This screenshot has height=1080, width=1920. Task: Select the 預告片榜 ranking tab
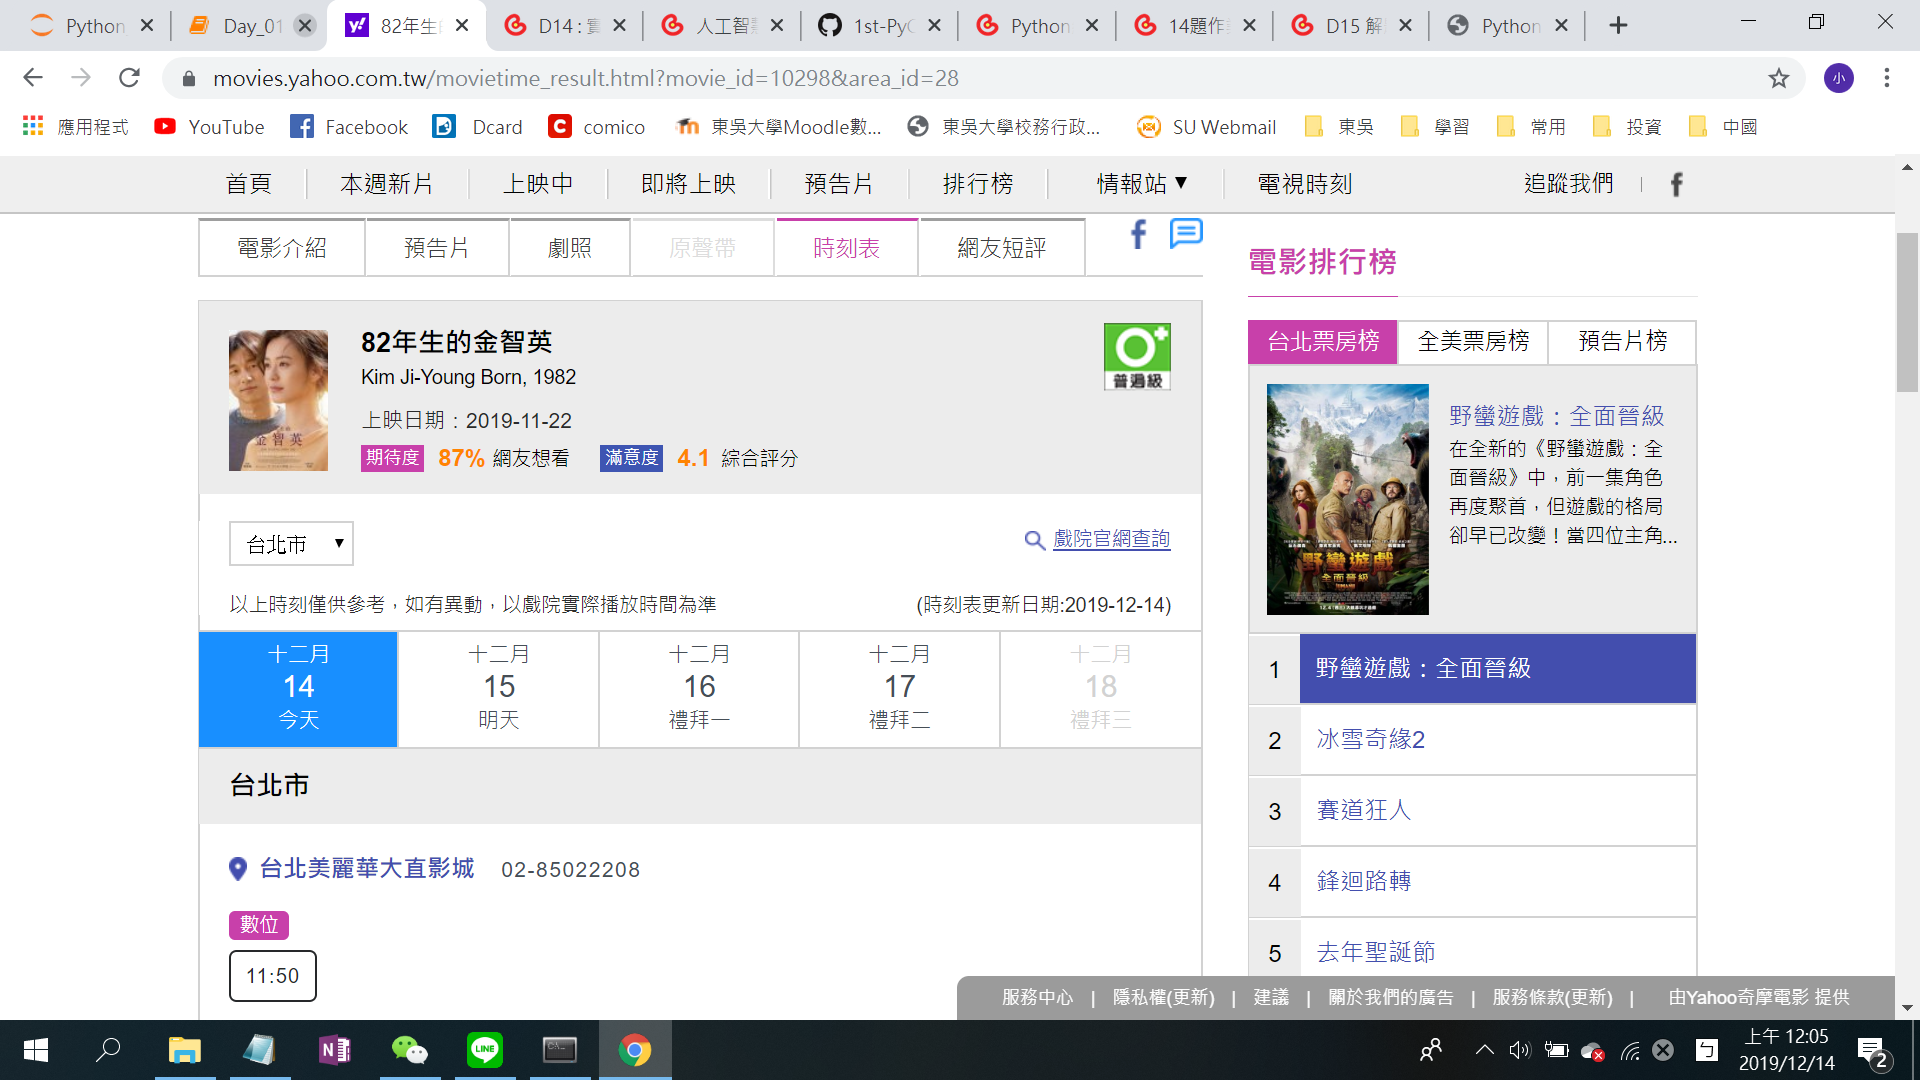click(1622, 342)
